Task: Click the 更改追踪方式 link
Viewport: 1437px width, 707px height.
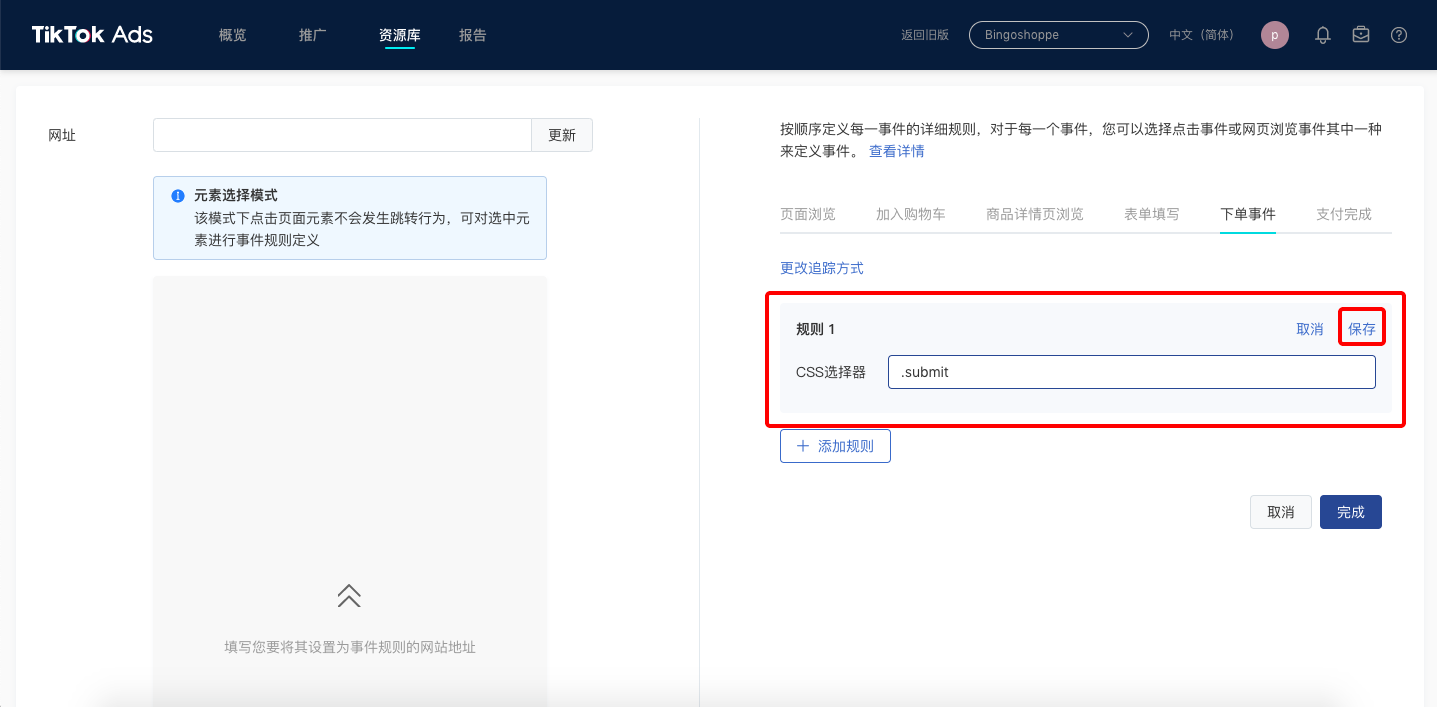Action: [x=821, y=268]
